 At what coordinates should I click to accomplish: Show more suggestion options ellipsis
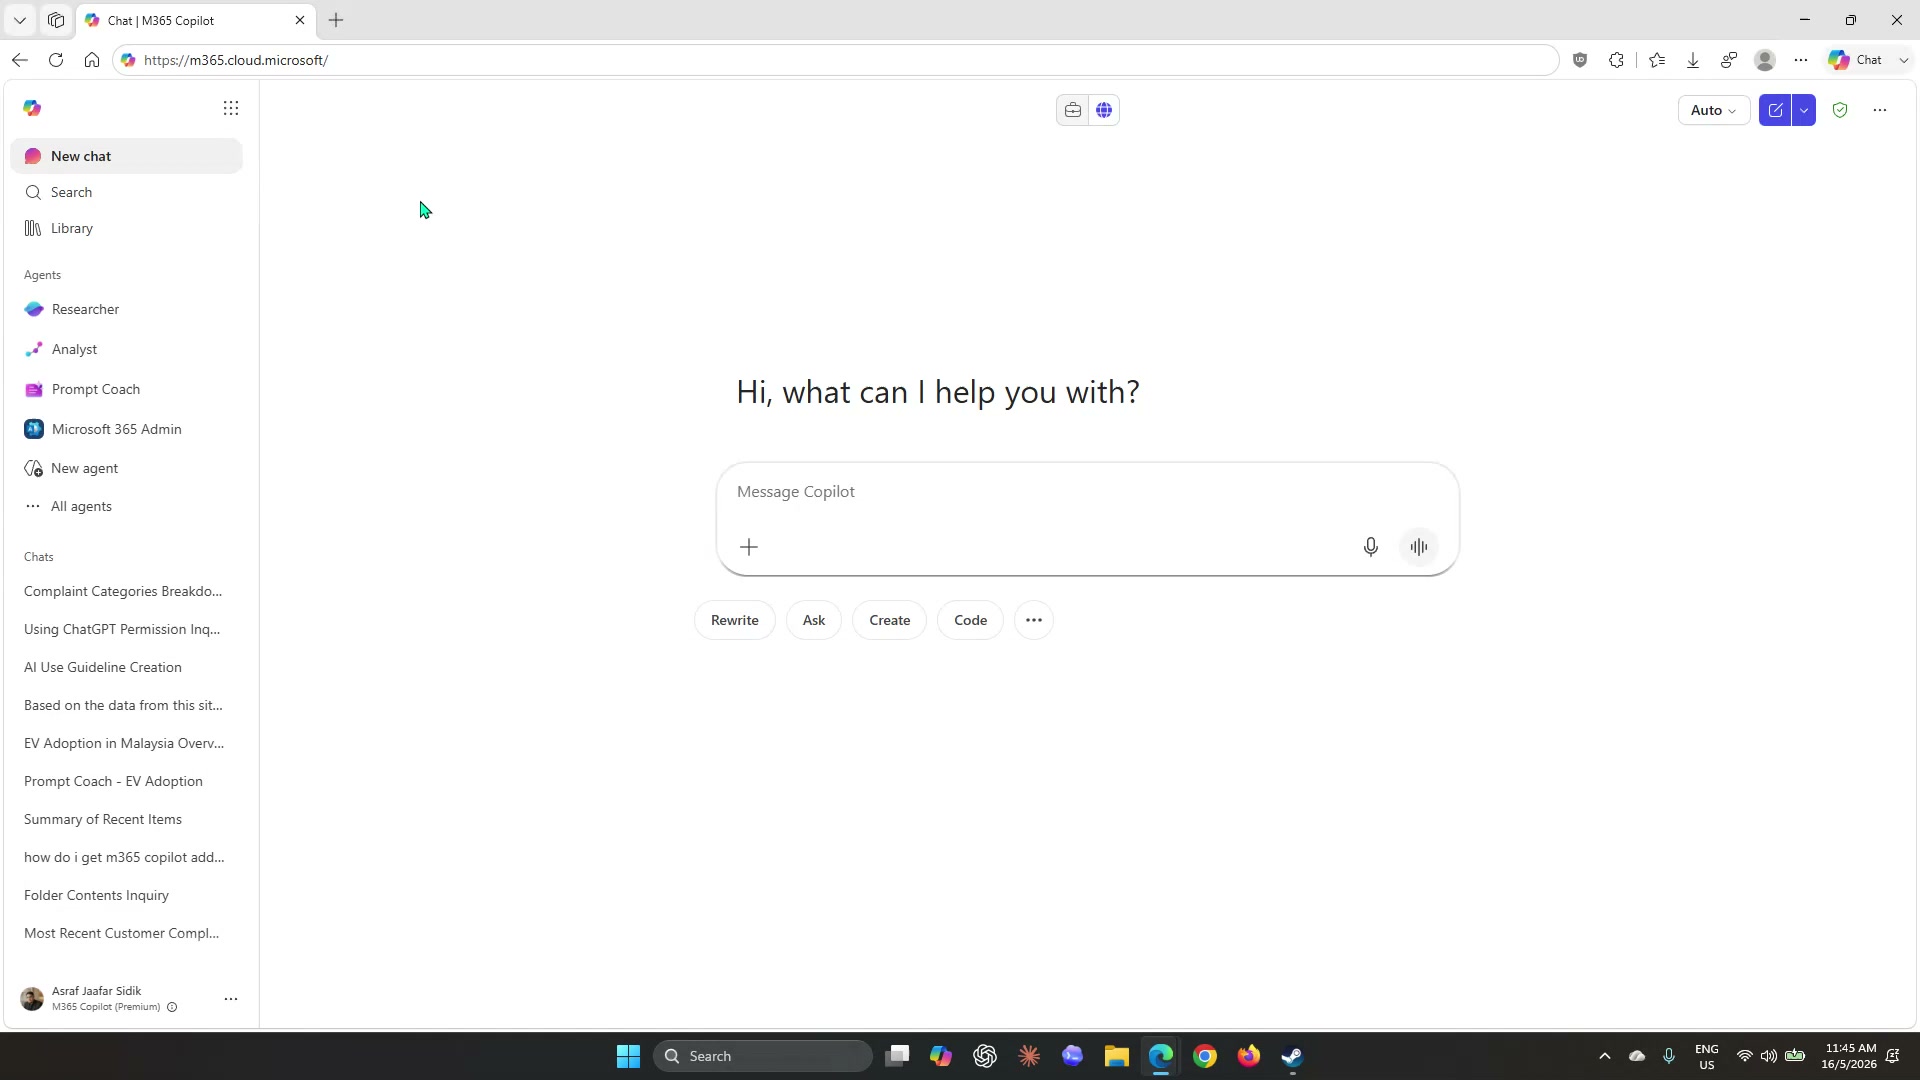[1034, 620]
